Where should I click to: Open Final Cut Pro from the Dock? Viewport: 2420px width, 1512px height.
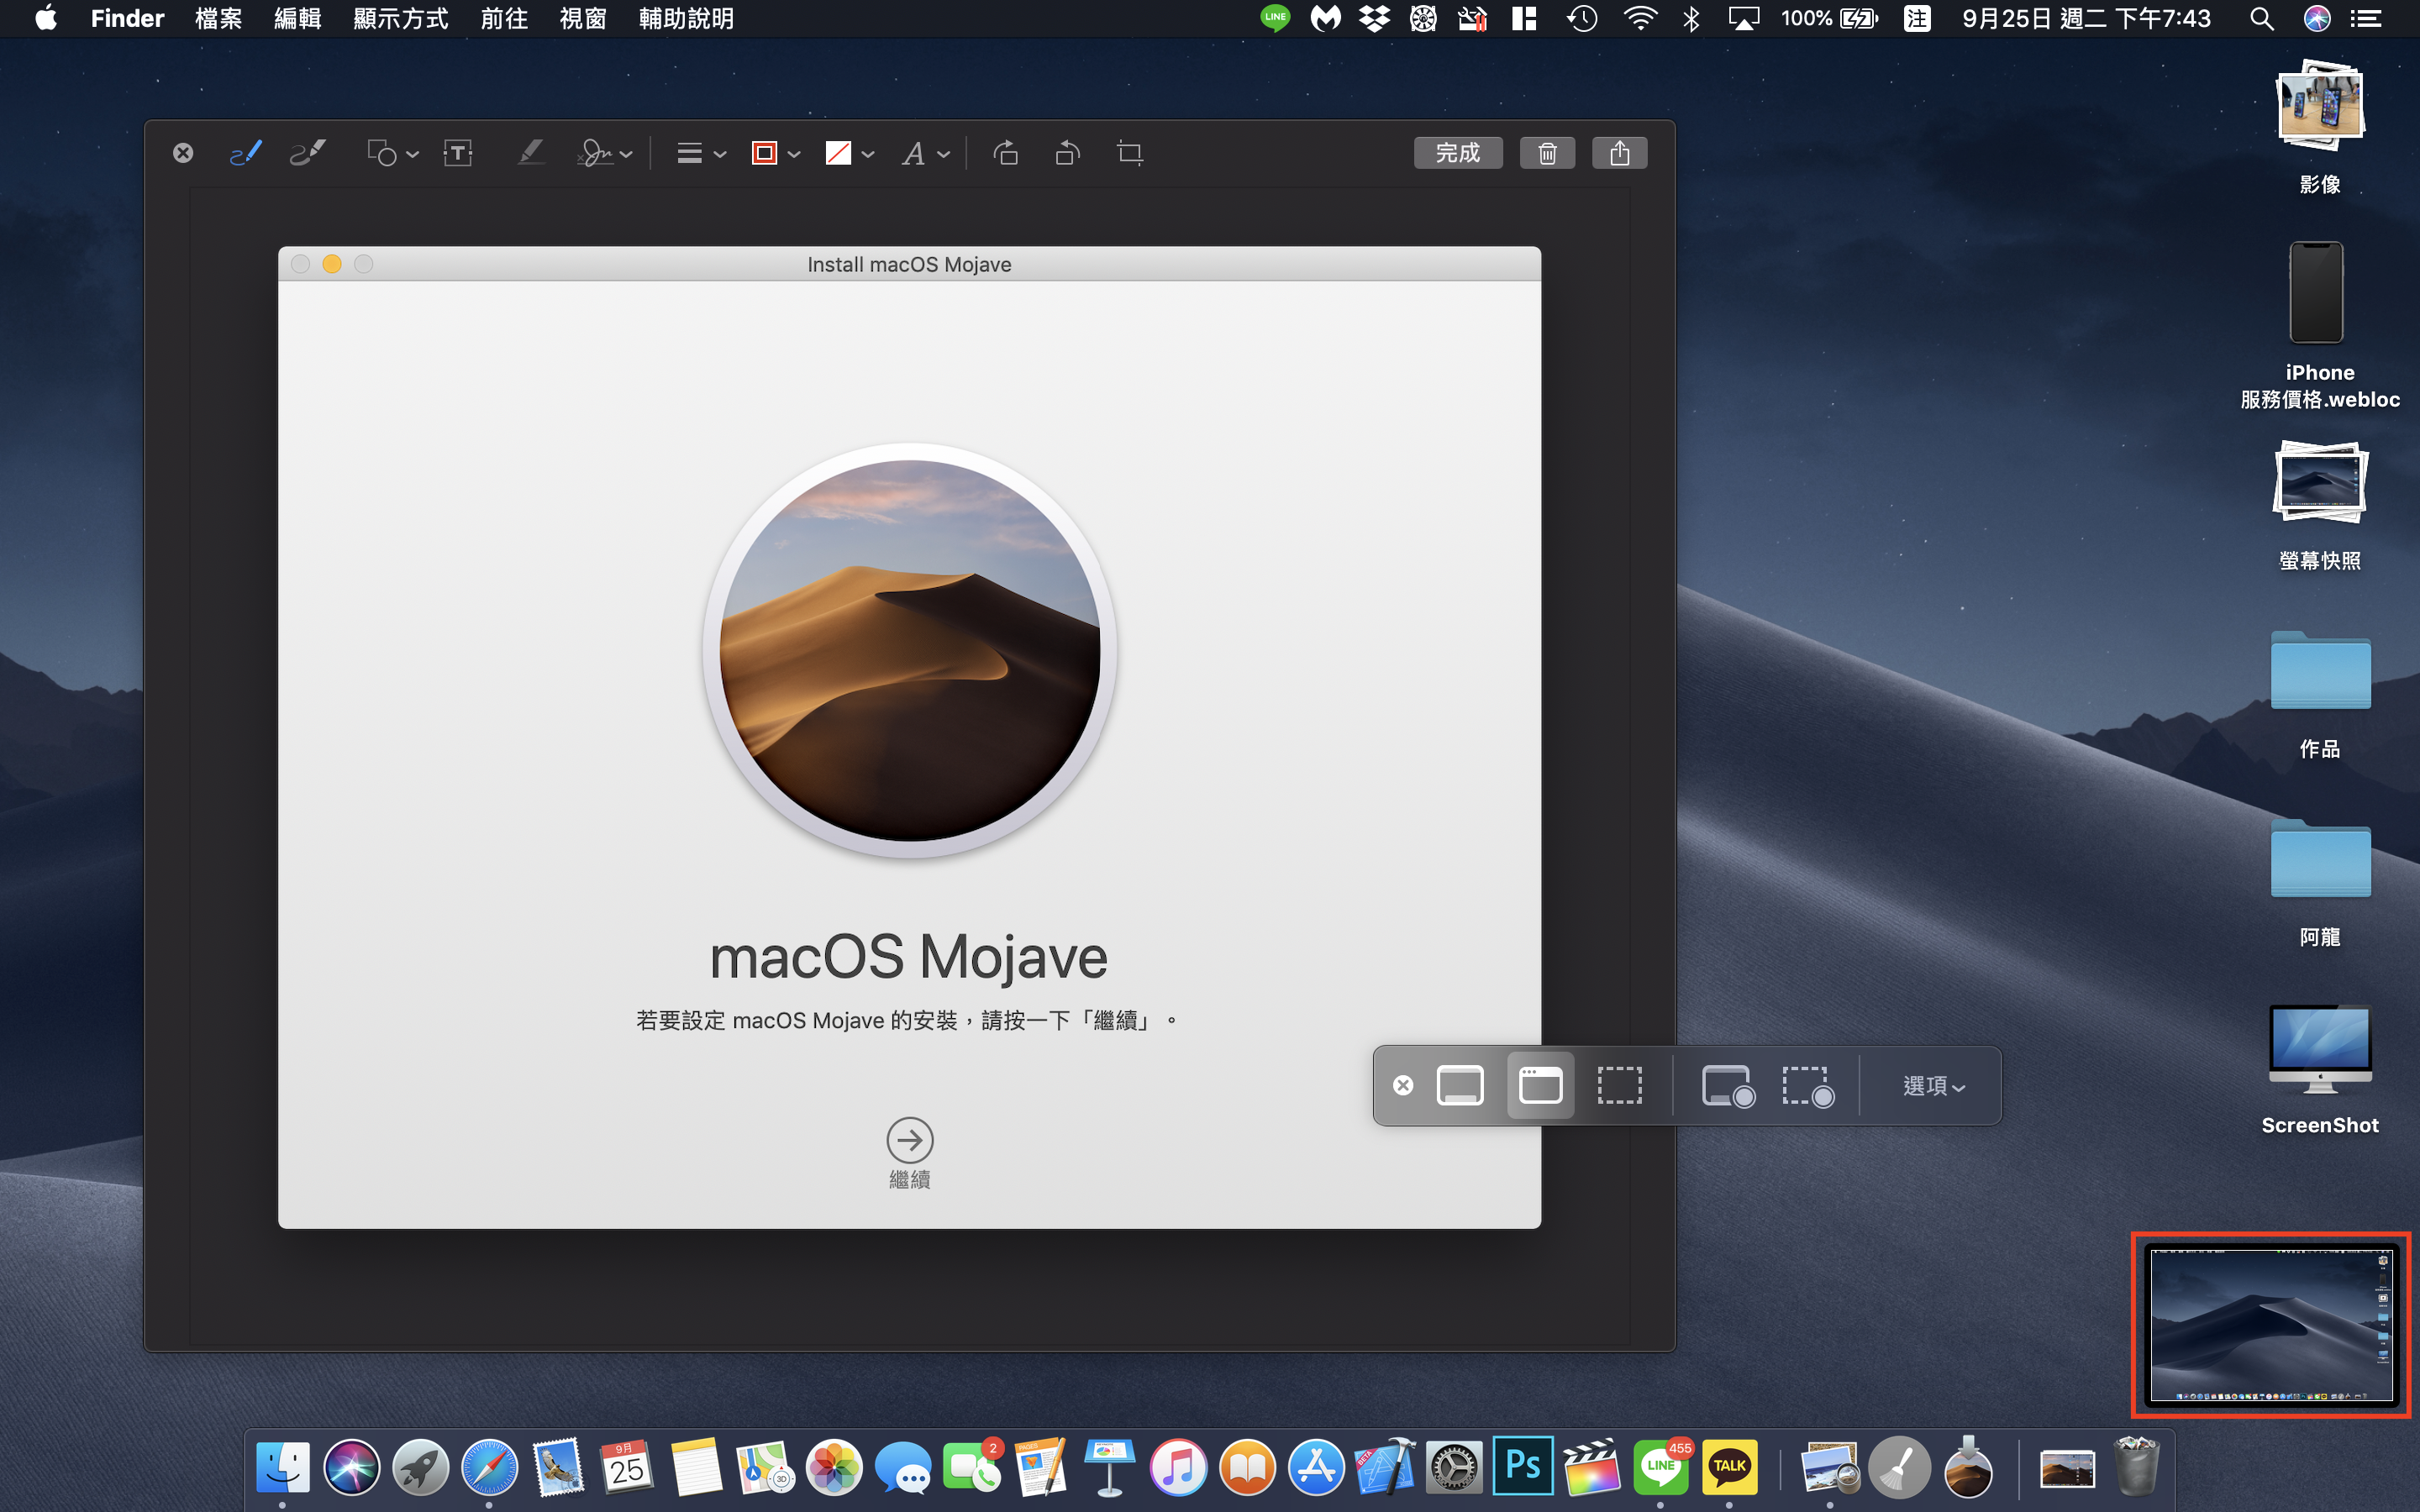pos(1591,1468)
